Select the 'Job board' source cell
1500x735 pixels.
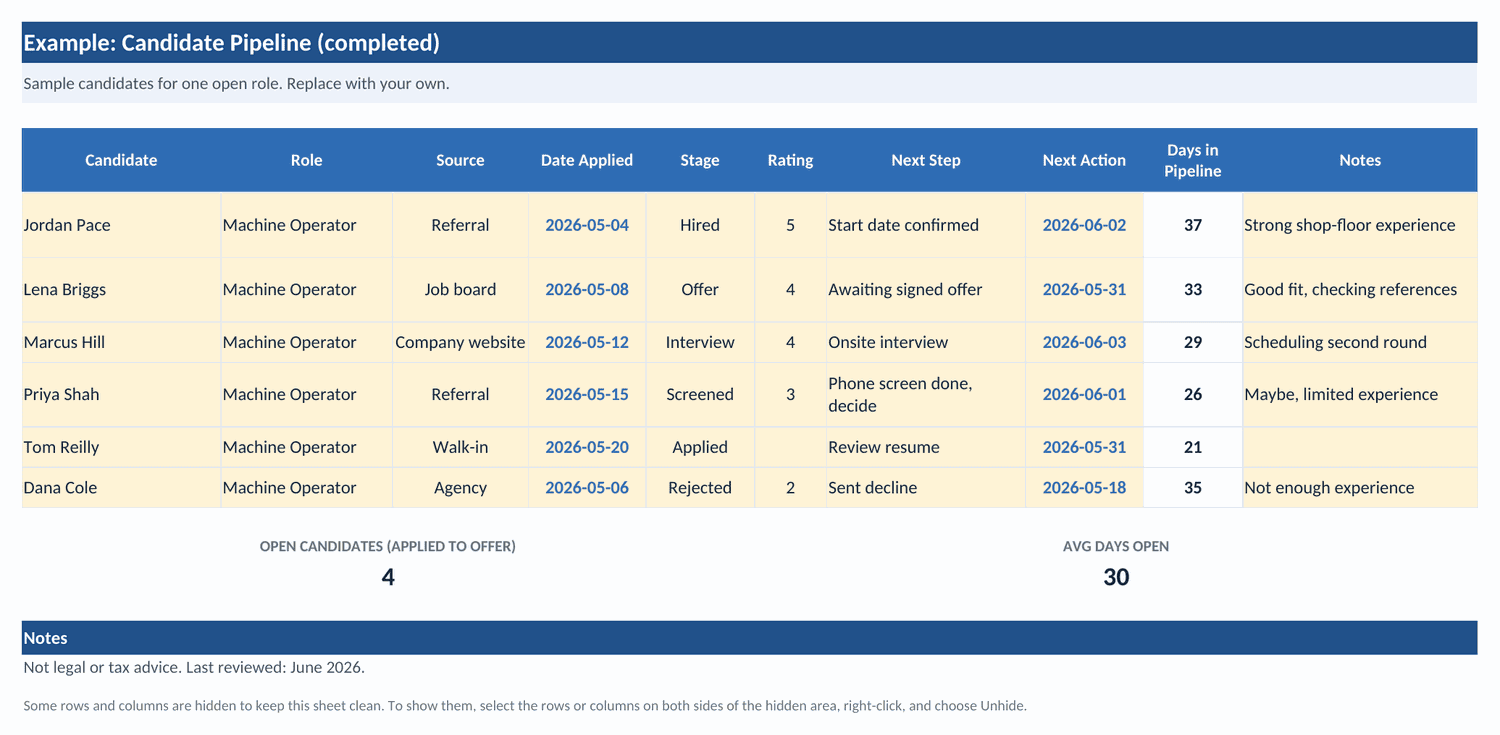coord(460,289)
